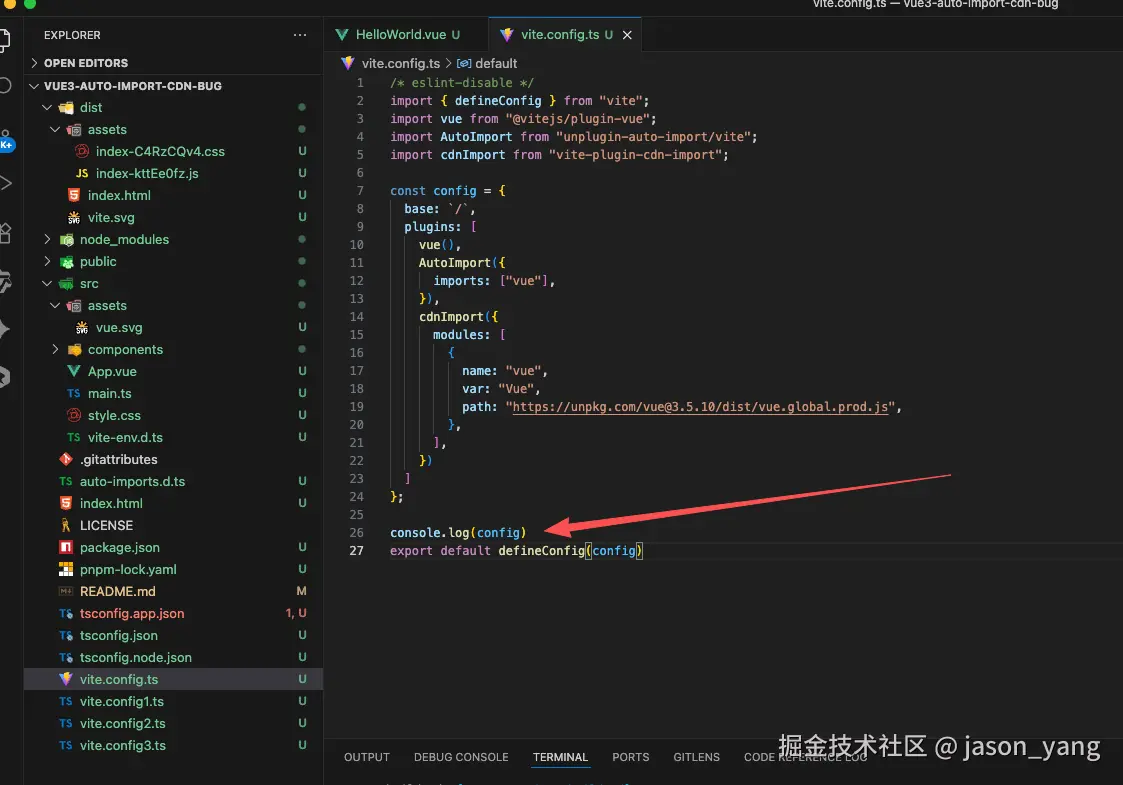Switch to the GITLENS panel tab
Image resolution: width=1123 pixels, height=785 pixels.
tap(696, 757)
